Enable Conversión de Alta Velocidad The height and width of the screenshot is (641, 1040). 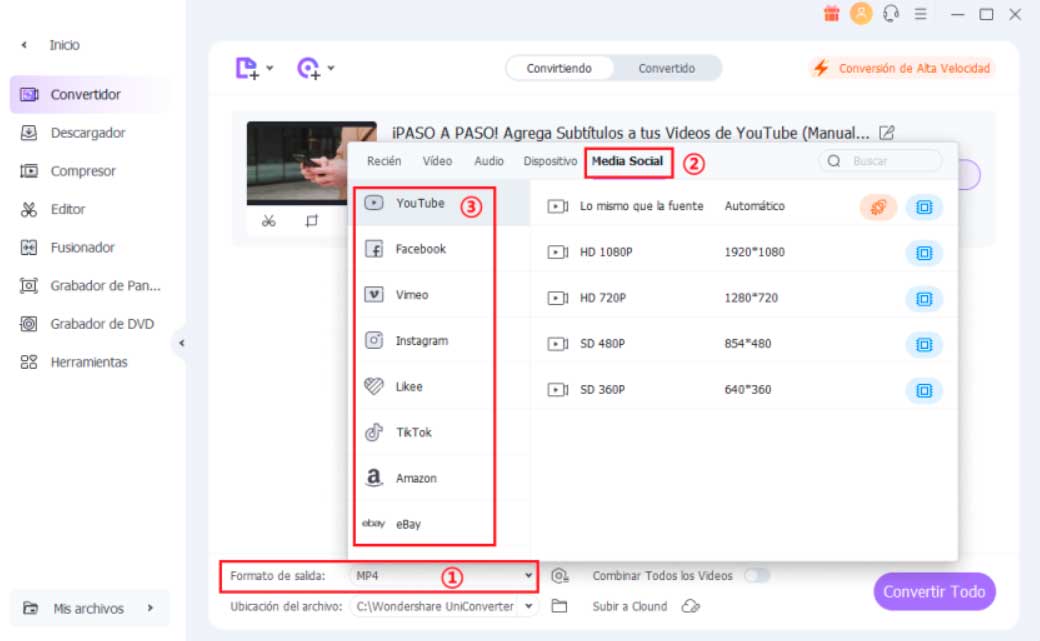click(902, 68)
